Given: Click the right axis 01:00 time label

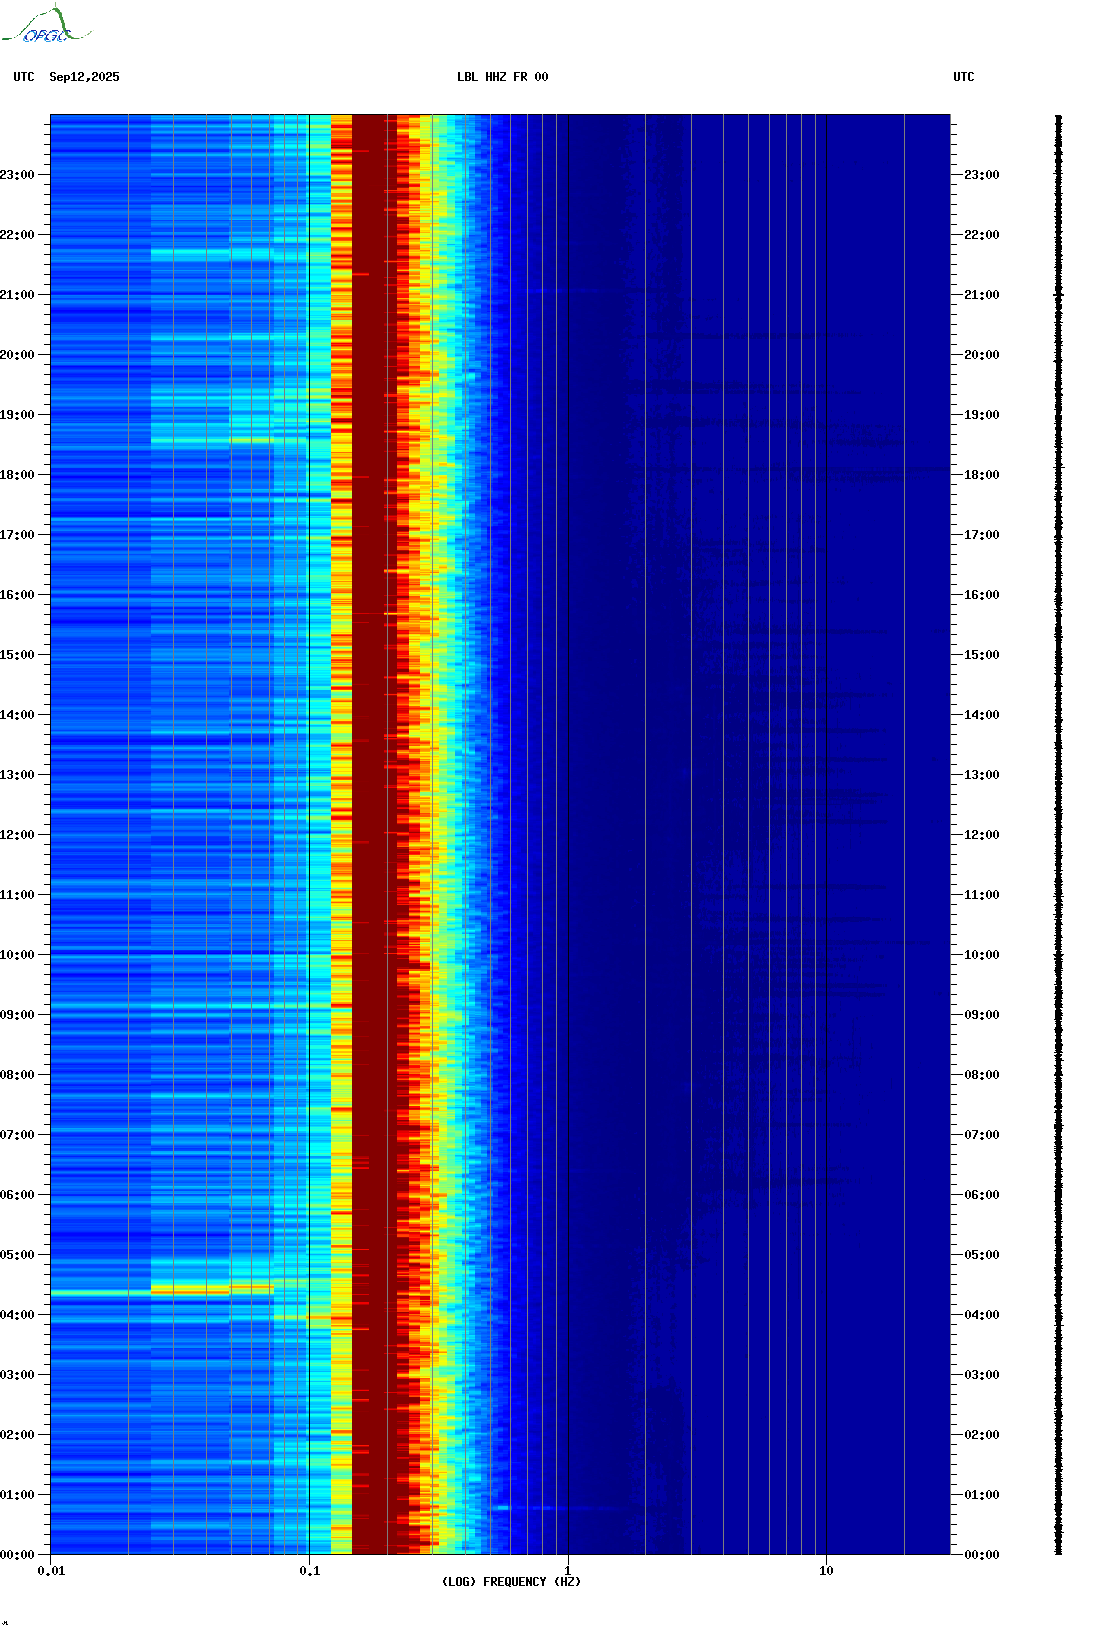Looking at the screenshot, I should pyautogui.click(x=982, y=1495).
